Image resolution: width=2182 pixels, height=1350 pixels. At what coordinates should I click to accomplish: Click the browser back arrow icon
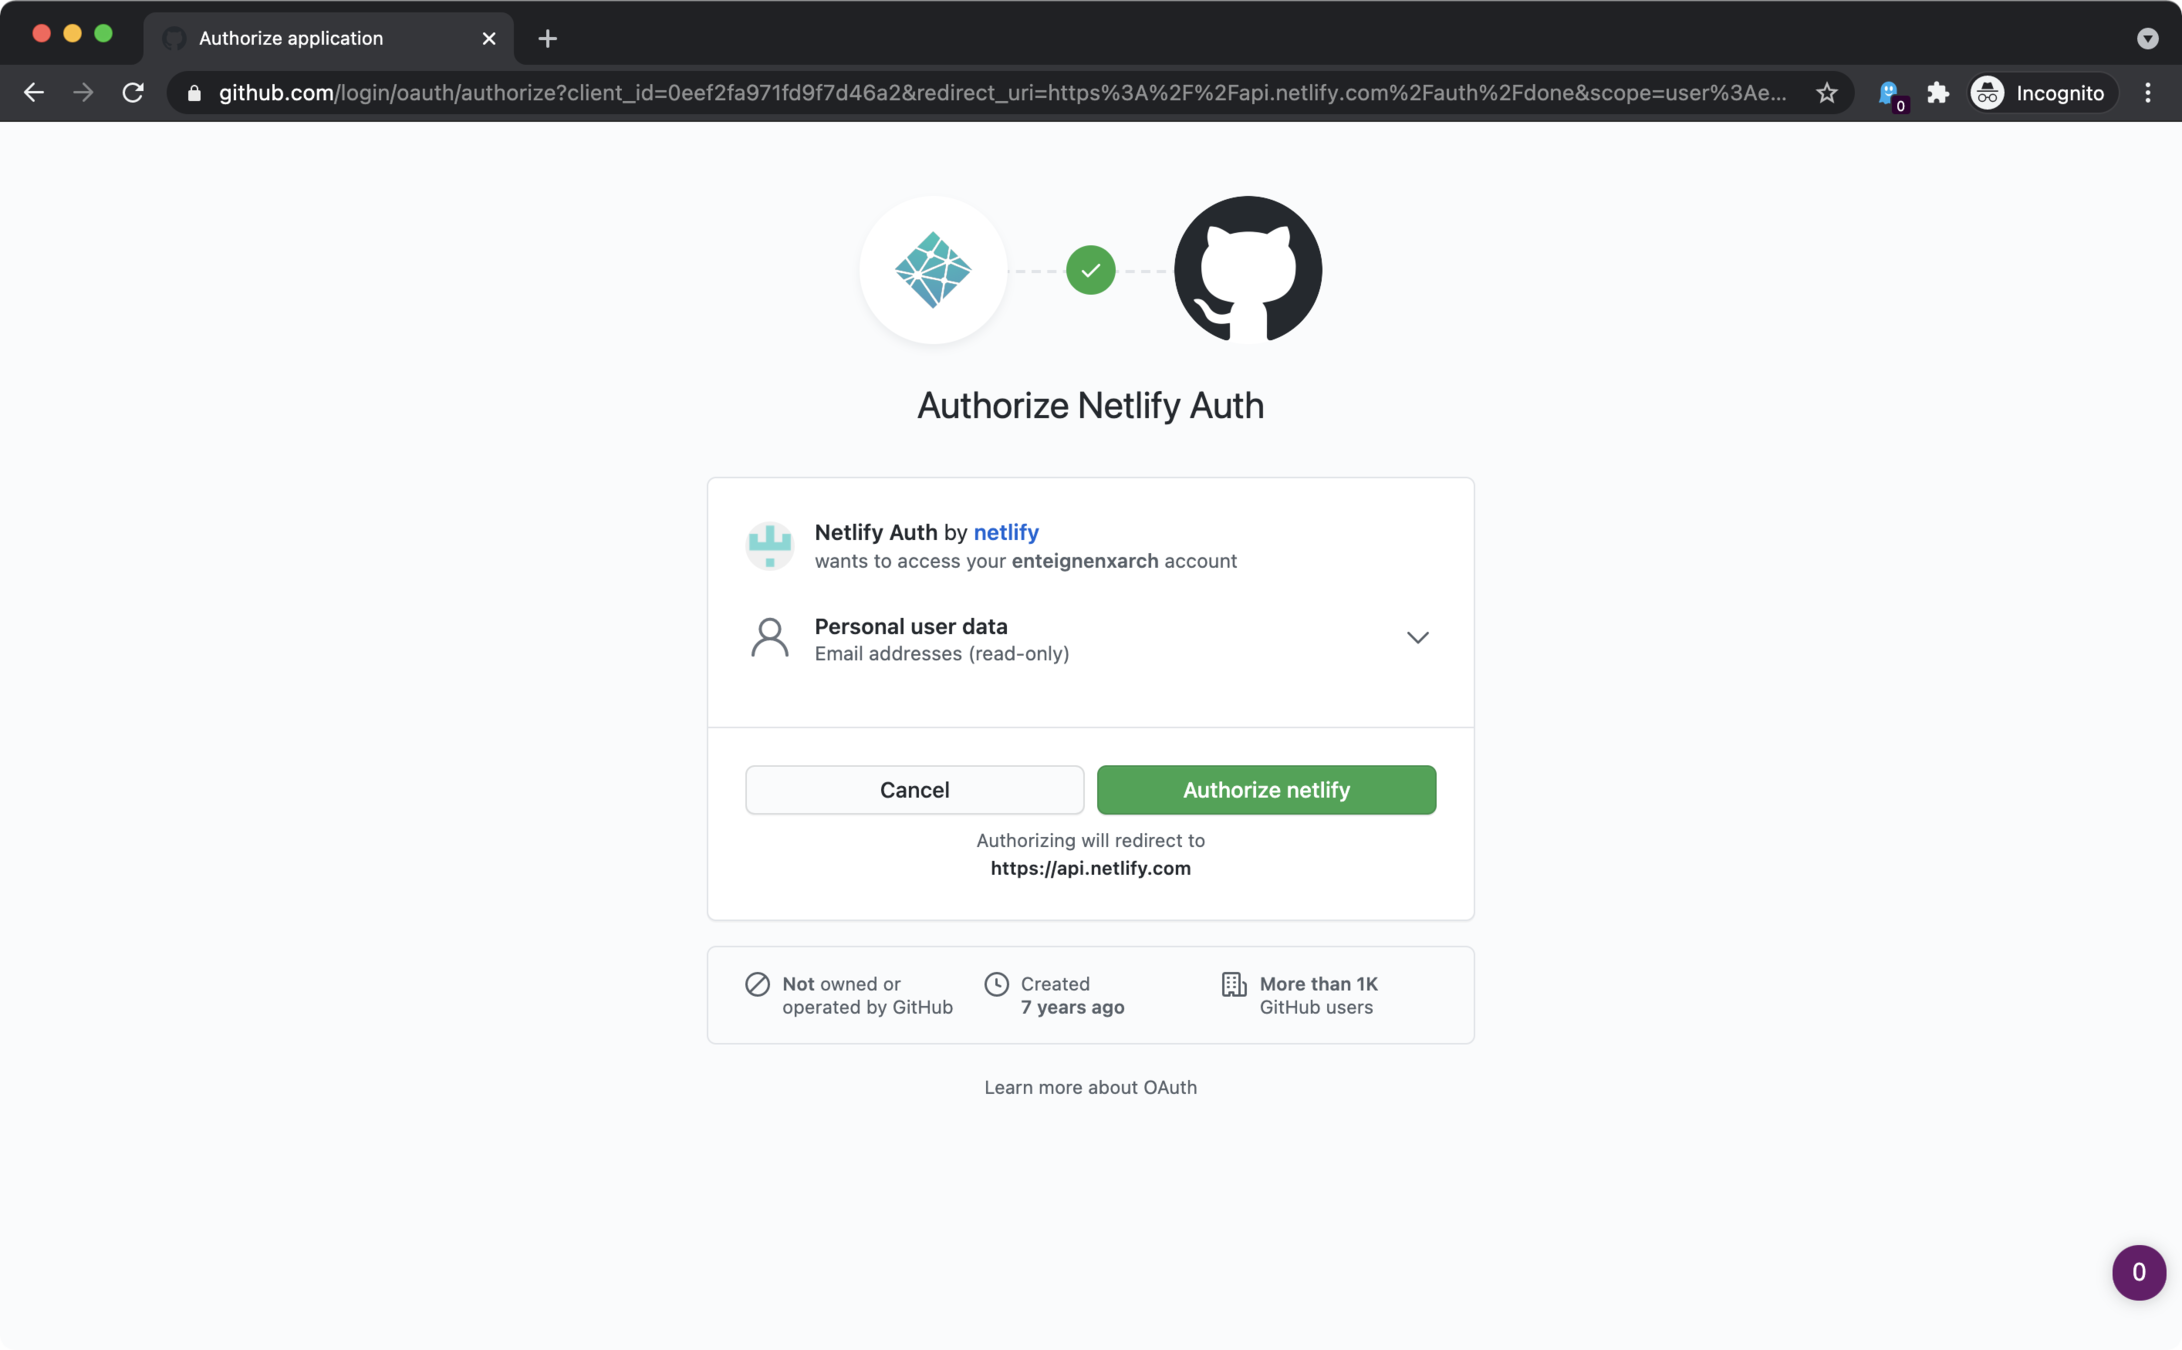coord(34,93)
